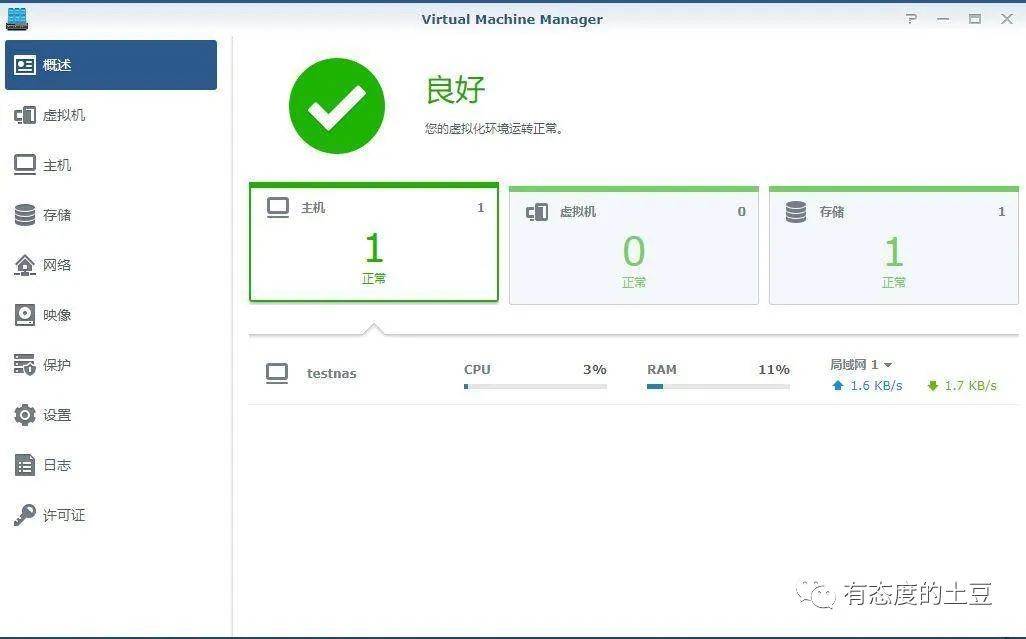Select the 存储 summary card
The height and width of the screenshot is (639, 1026).
pyautogui.click(x=894, y=245)
